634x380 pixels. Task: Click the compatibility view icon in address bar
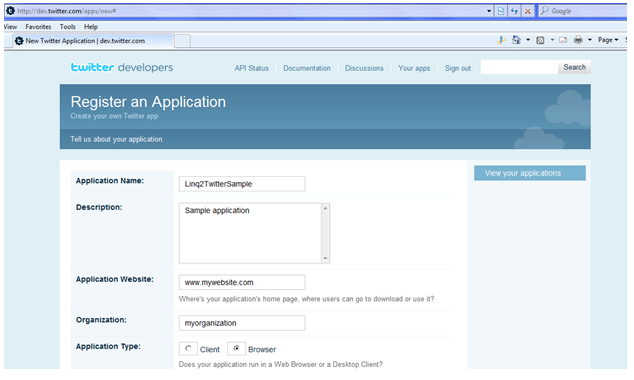click(501, 11)
